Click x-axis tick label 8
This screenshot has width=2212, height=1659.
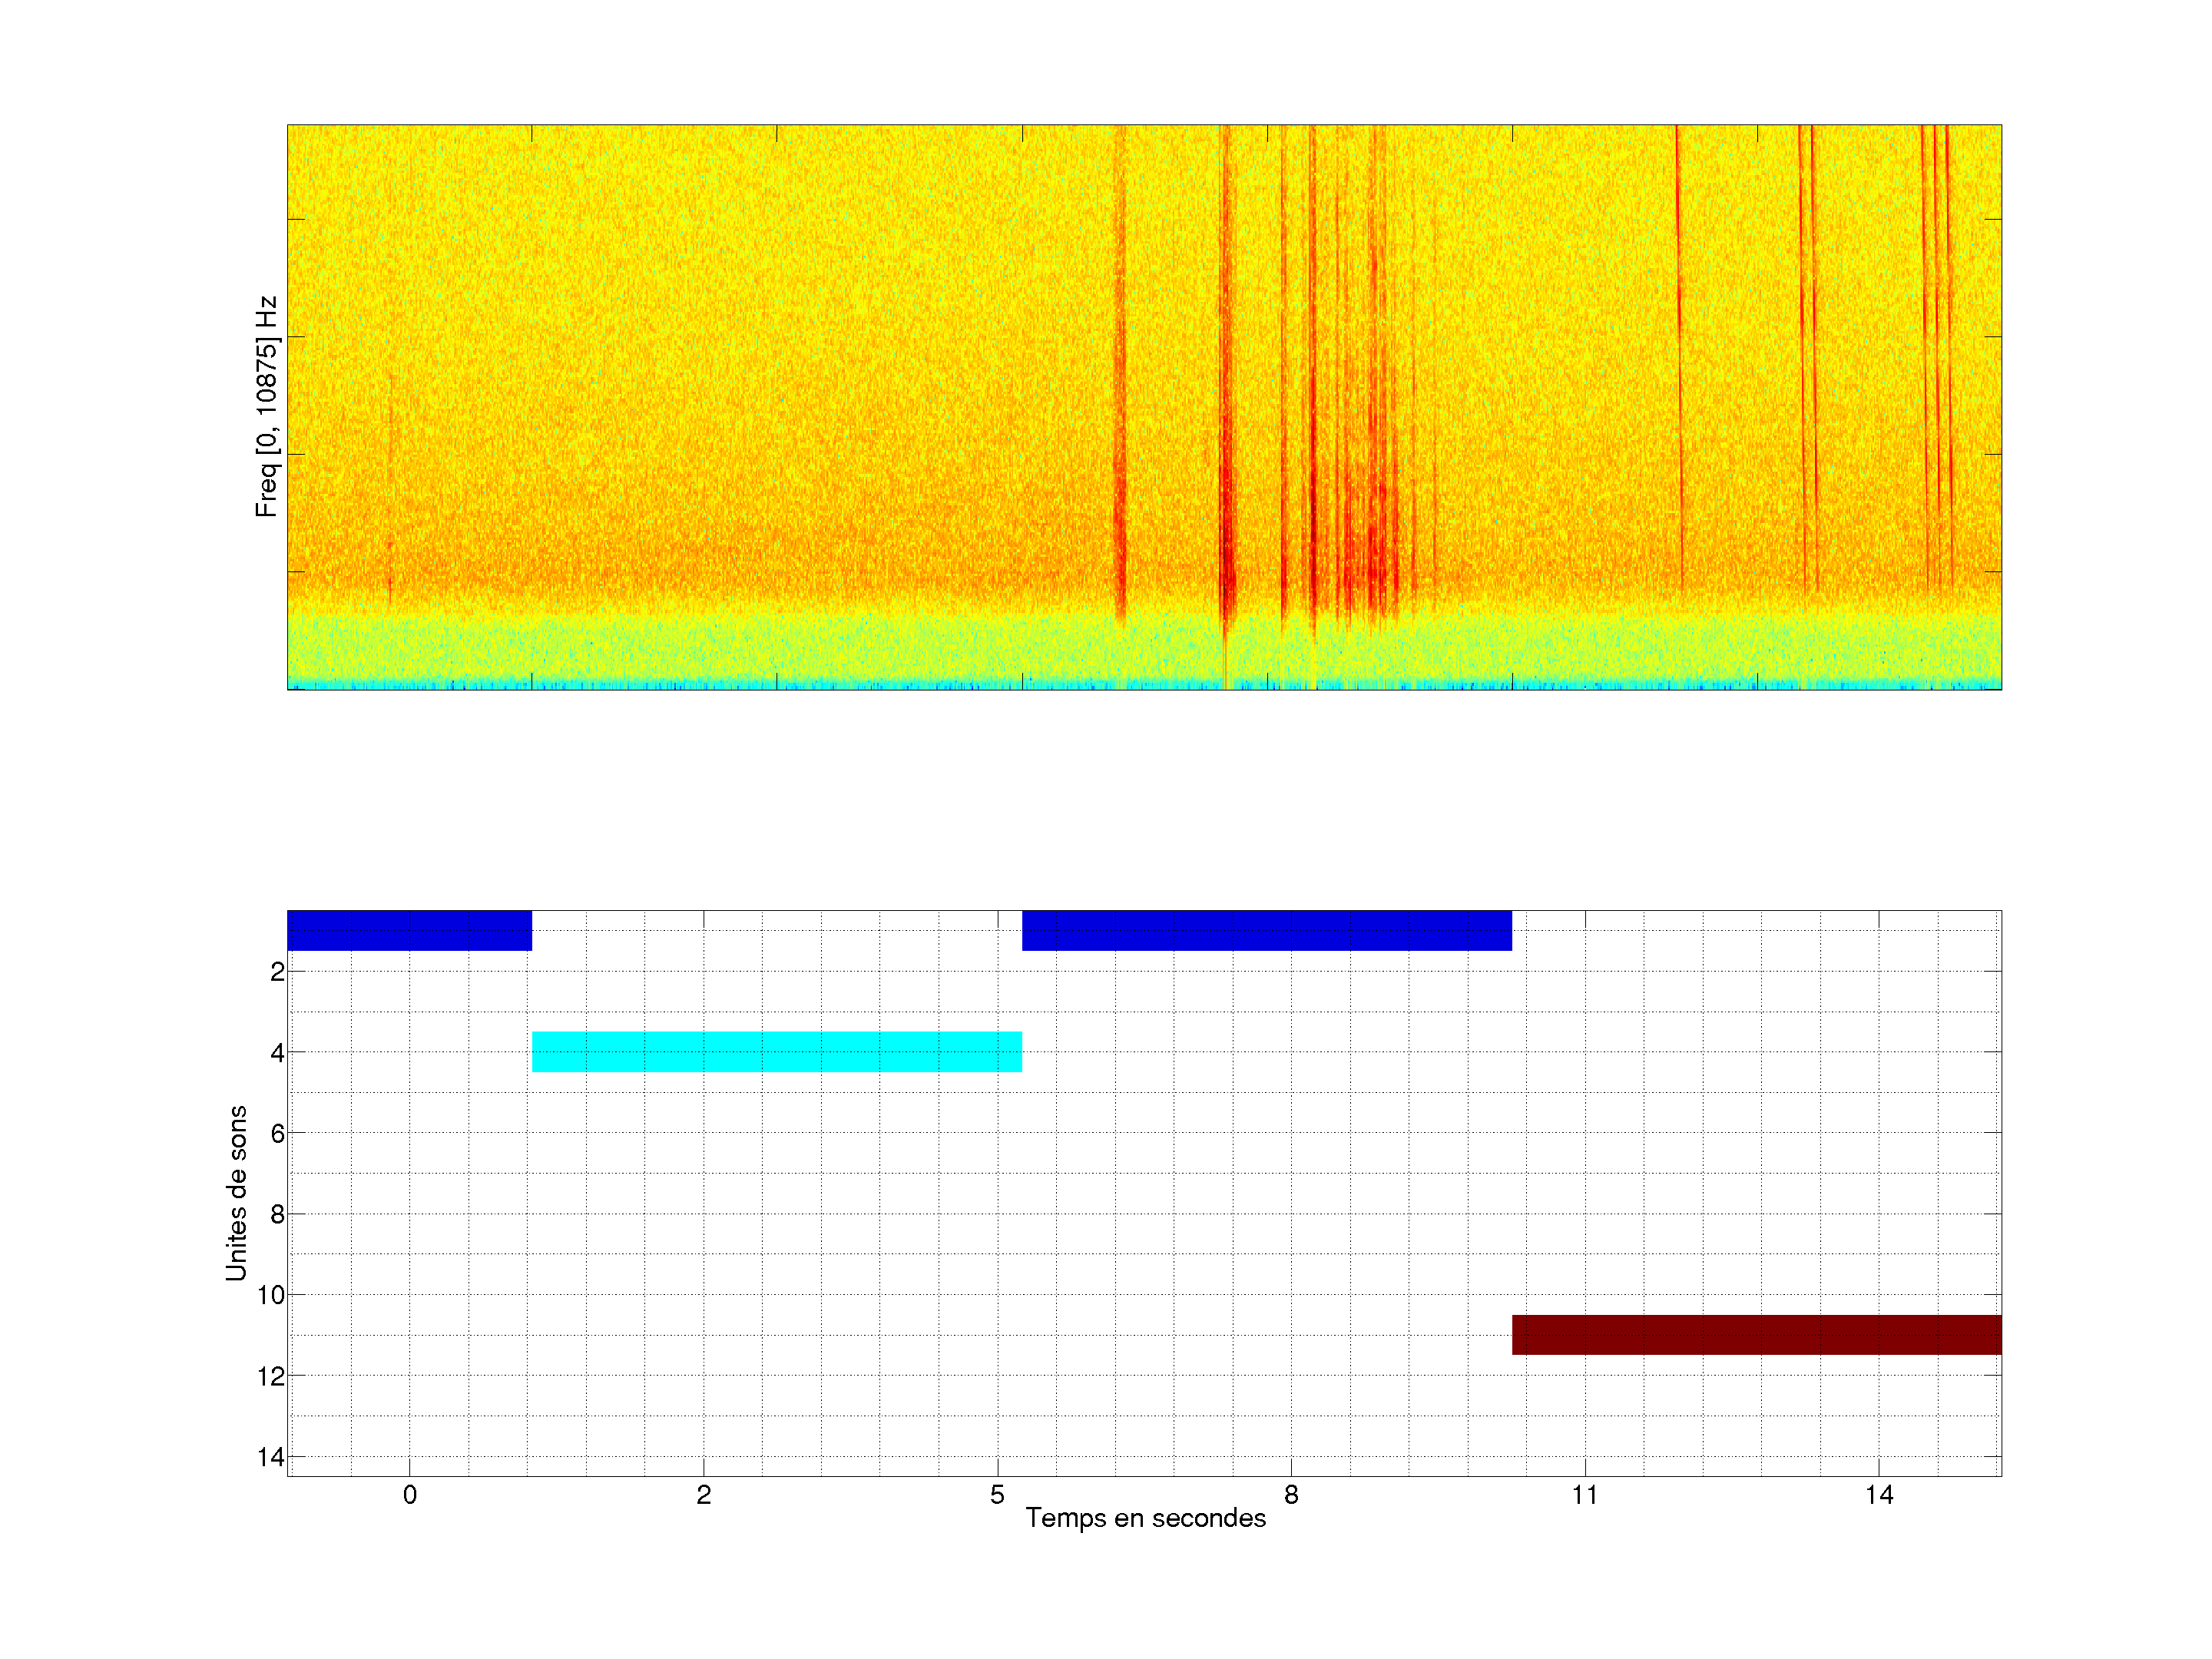(x=1291, y=1495)
